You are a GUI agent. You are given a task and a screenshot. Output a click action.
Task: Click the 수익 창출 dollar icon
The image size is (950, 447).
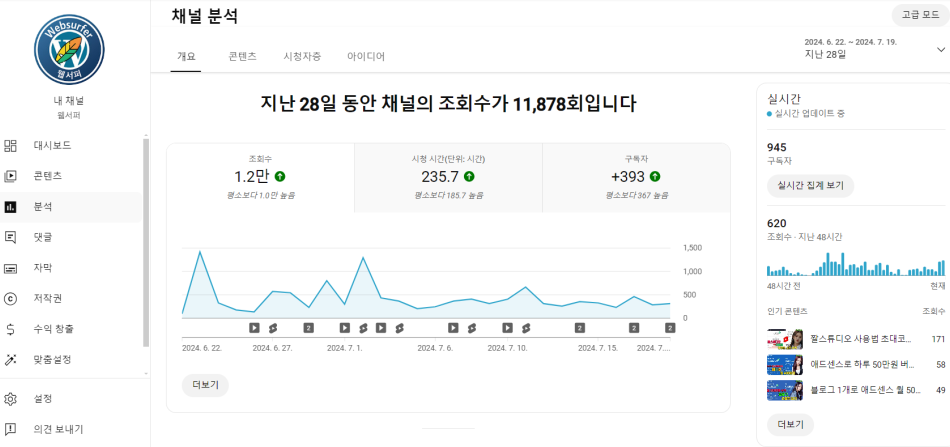[11, 329]
